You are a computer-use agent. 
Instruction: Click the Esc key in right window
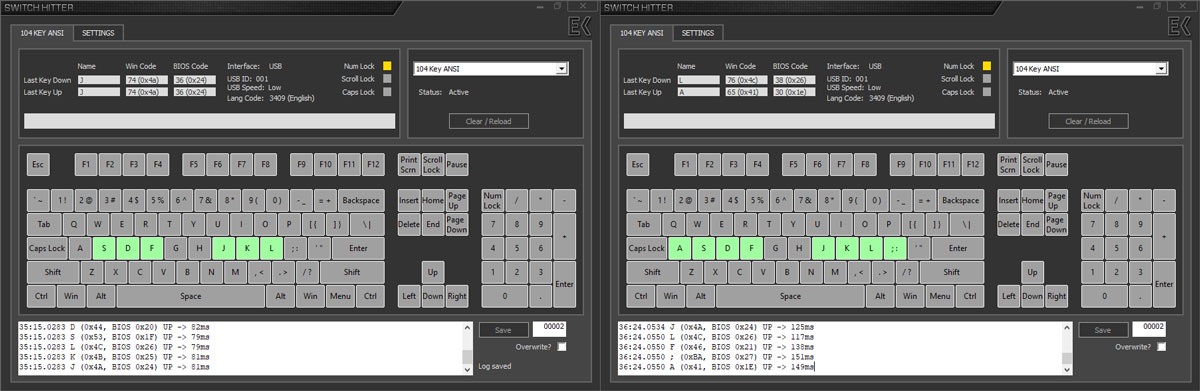(x=638, y=163)
